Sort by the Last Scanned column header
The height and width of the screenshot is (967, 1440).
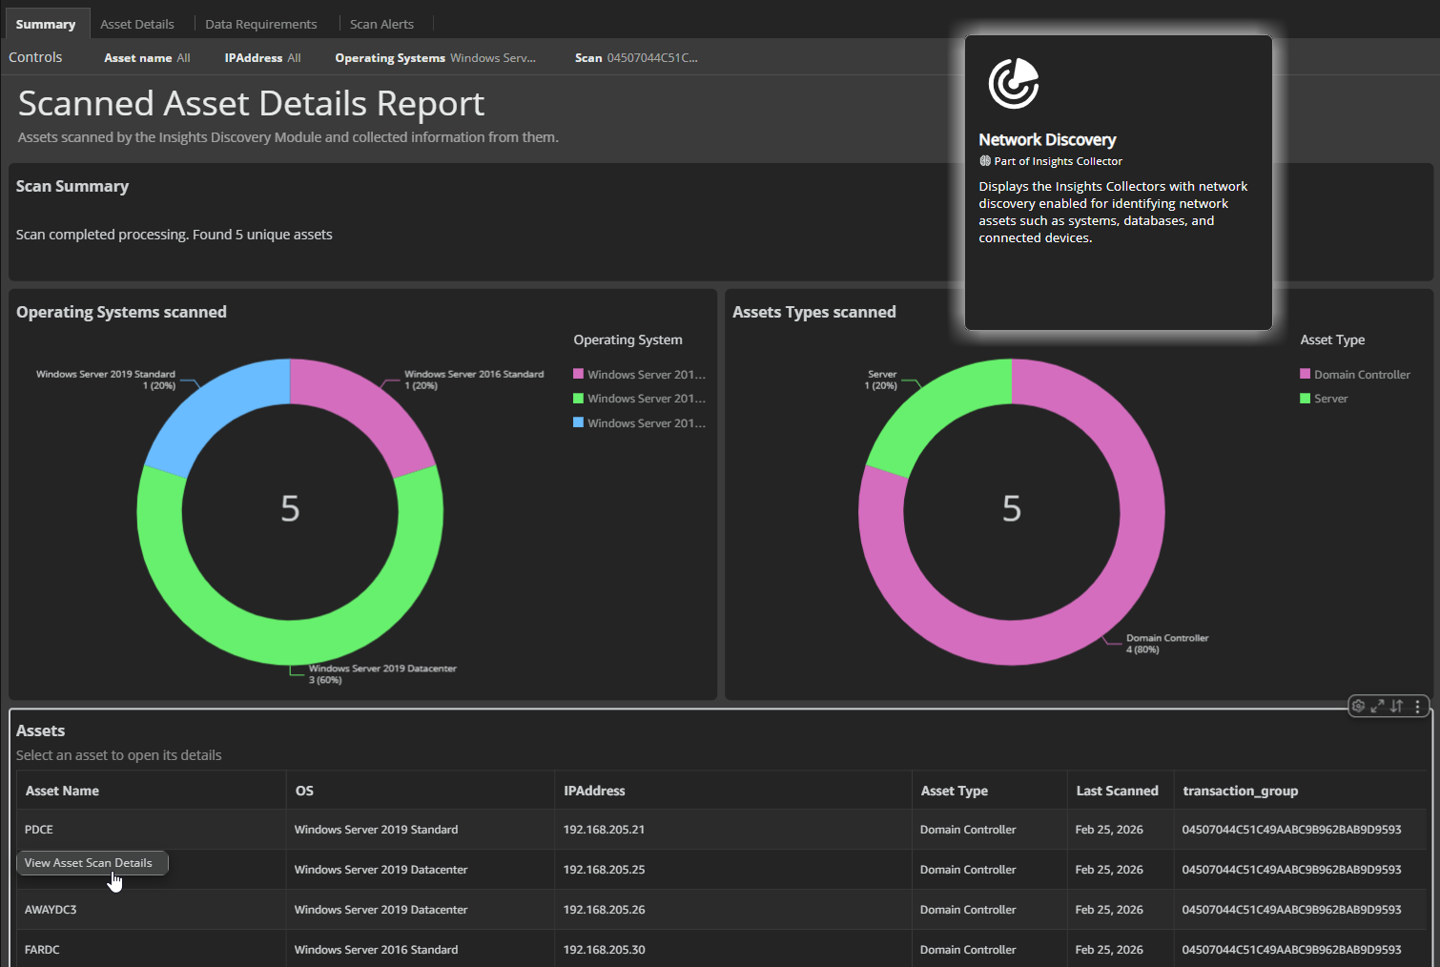point(1116,790)
